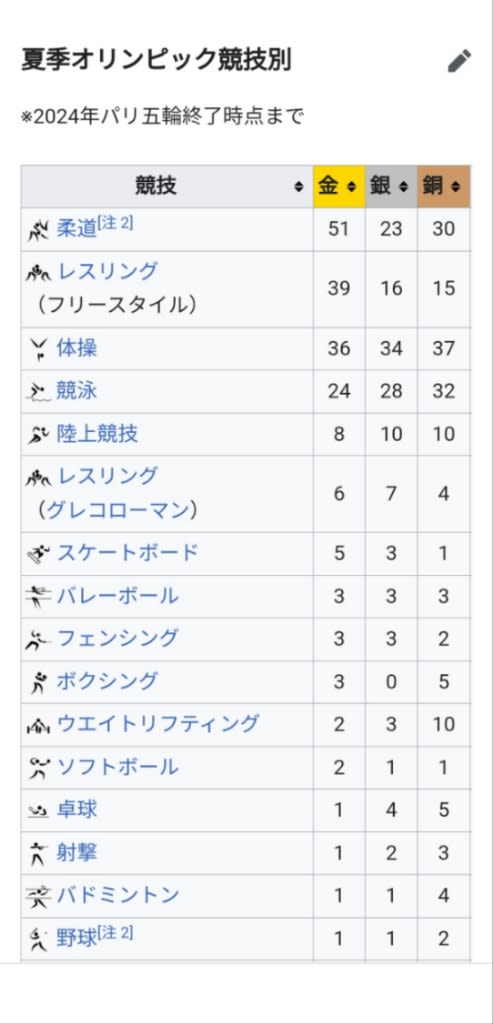Tap the pencil edit icon for the section
The image size is (493, 1024).
459,61
